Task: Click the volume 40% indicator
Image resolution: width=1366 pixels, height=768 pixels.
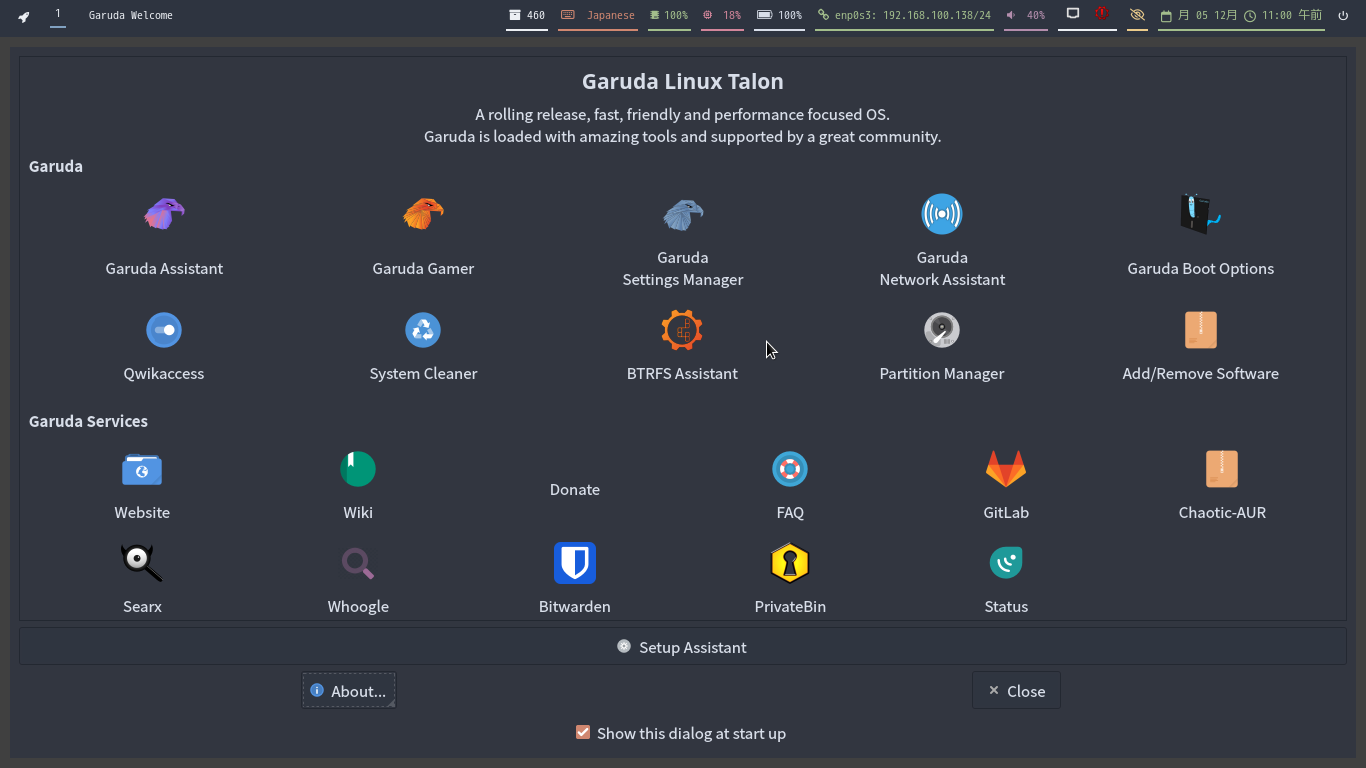Action: (x=1026, y=16)
